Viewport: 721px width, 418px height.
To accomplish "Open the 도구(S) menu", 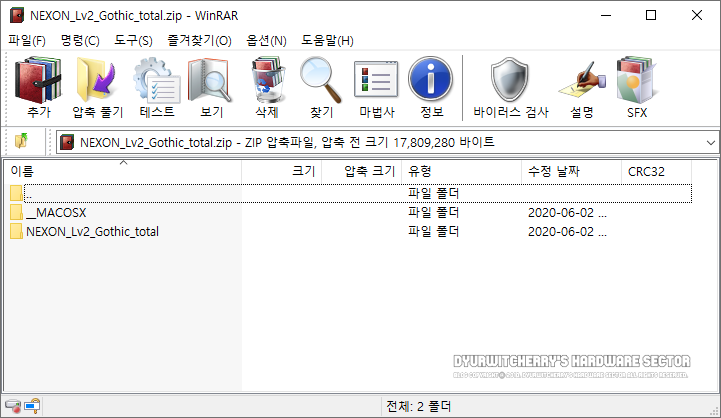I will (133, 40).
